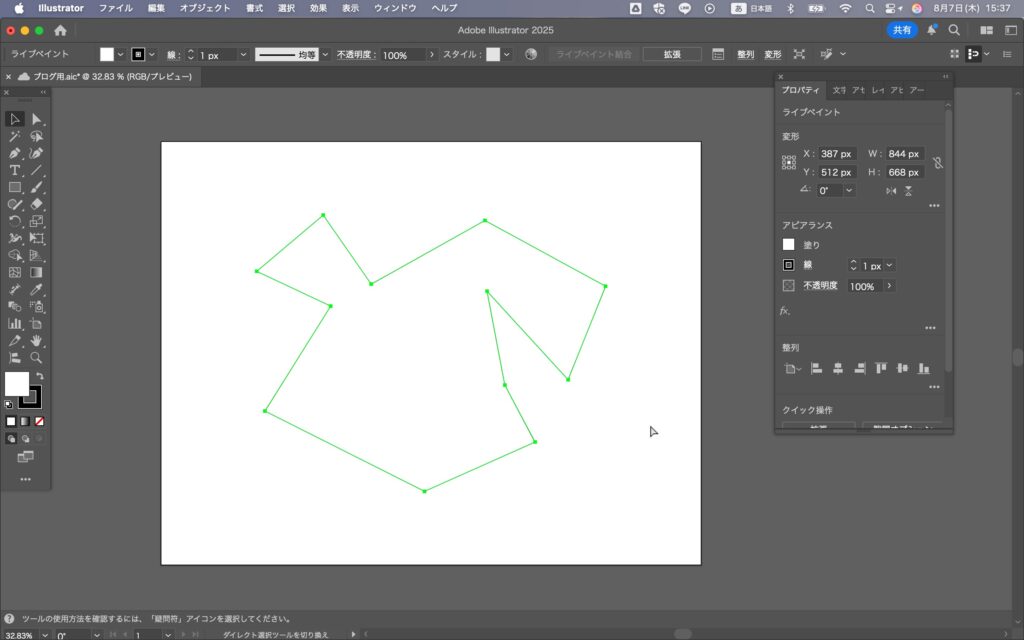The height and width of the screenshot is (640, 1024).
Task: Select the Curvature tool
Action: [x=37, y=153]
